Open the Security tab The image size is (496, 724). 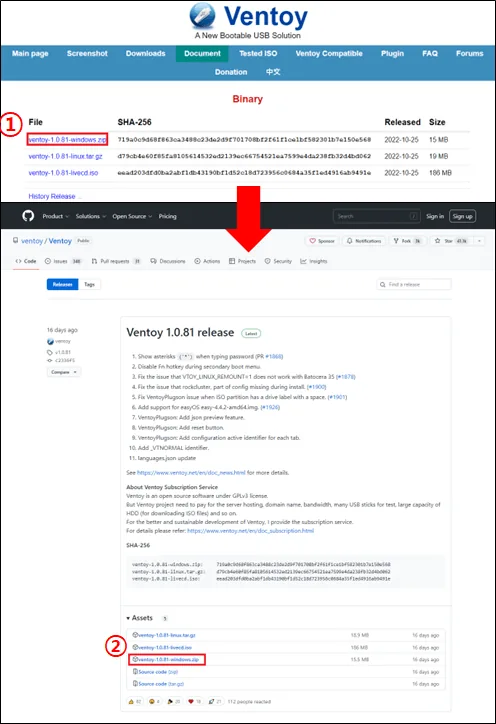(278, 261)
